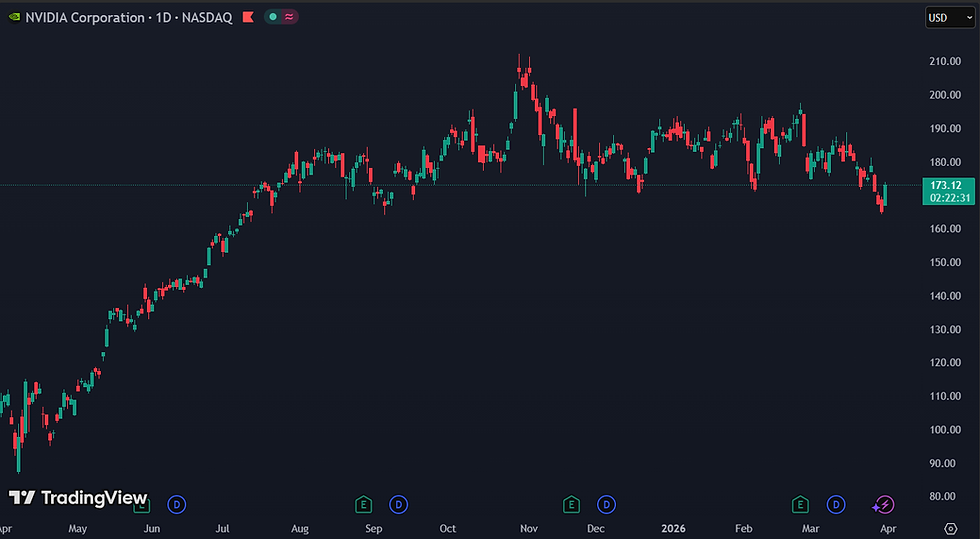Click the Dec label on the time axis

(596, 529)
